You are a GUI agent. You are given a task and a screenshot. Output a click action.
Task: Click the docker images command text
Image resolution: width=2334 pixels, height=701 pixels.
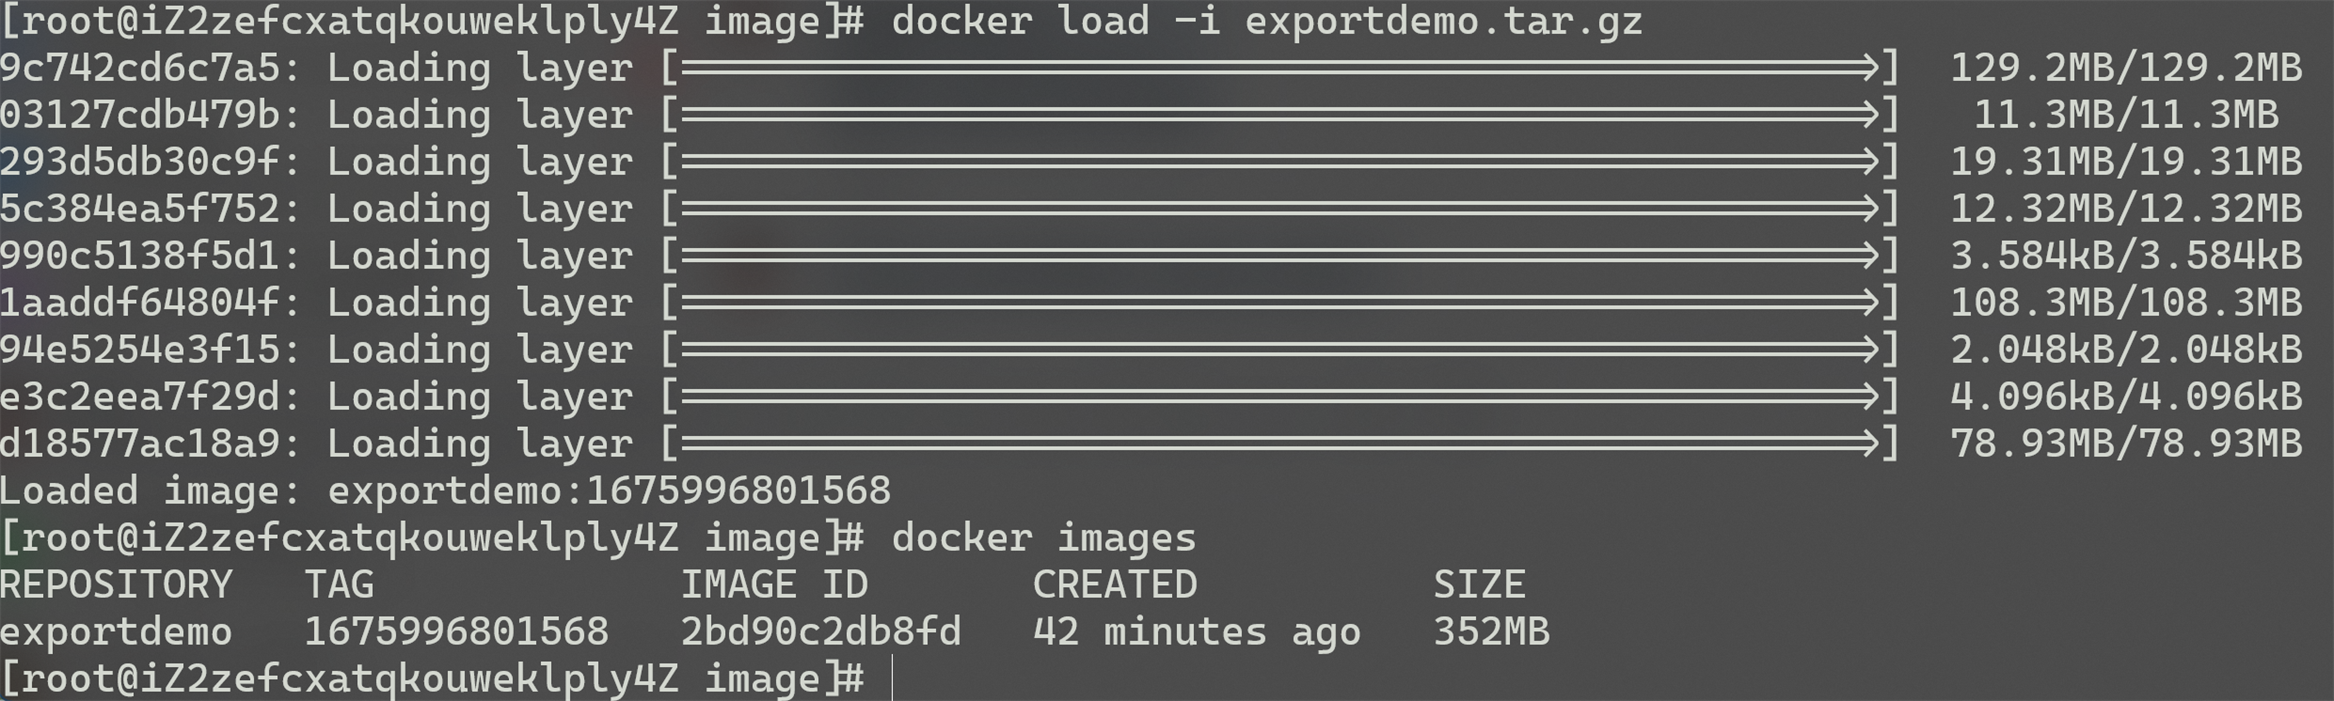pos(1044,538)
